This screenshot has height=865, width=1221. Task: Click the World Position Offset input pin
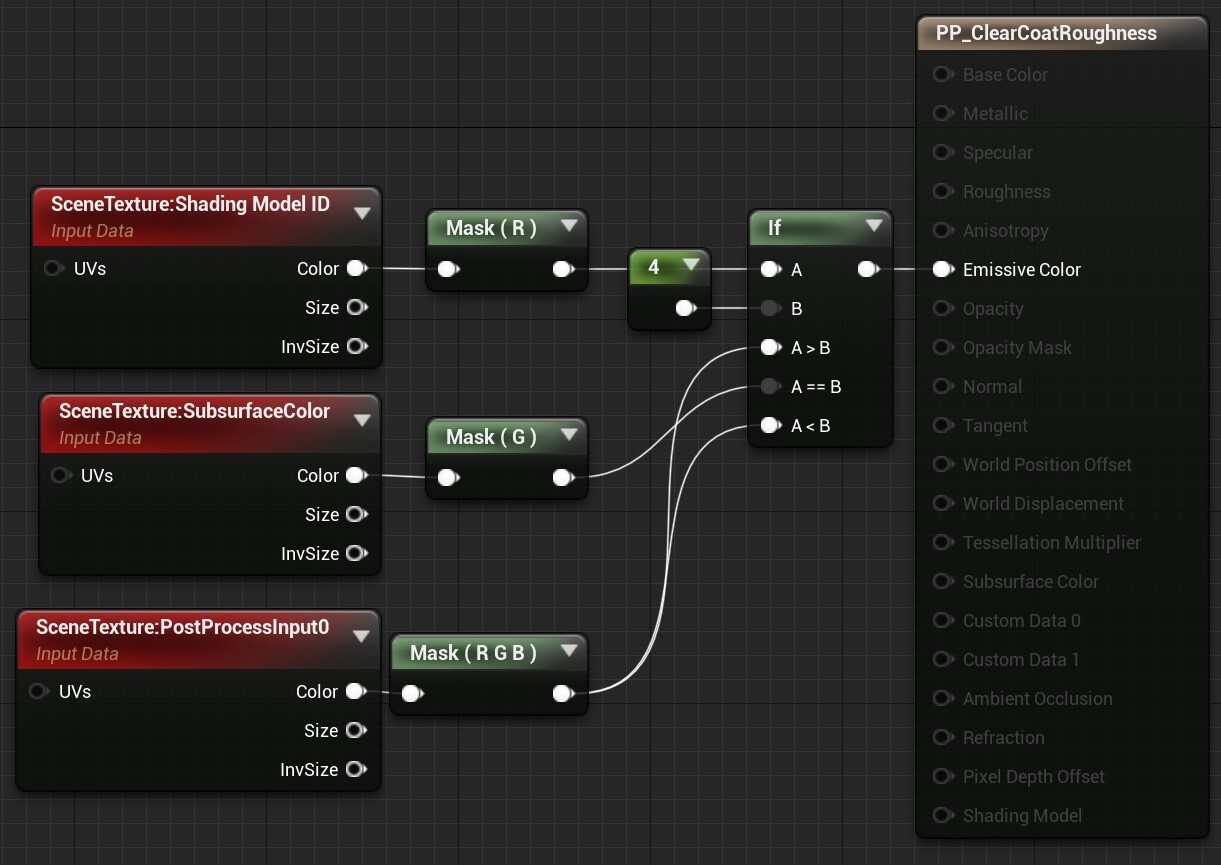click(x=942, y=464)
